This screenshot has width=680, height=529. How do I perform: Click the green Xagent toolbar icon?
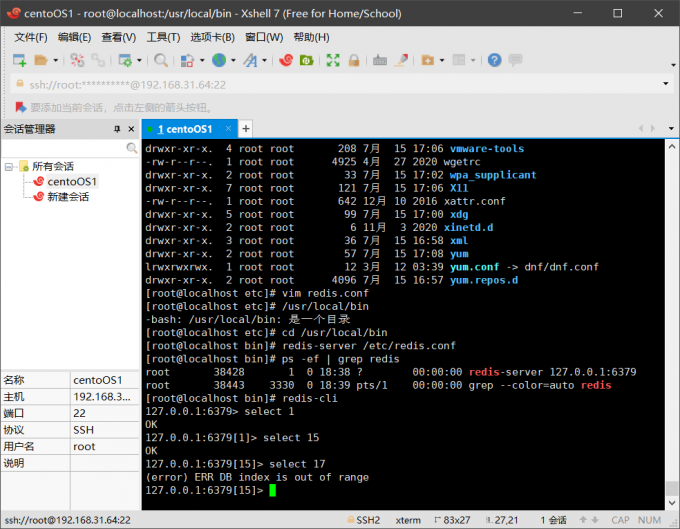coord(307,60)
